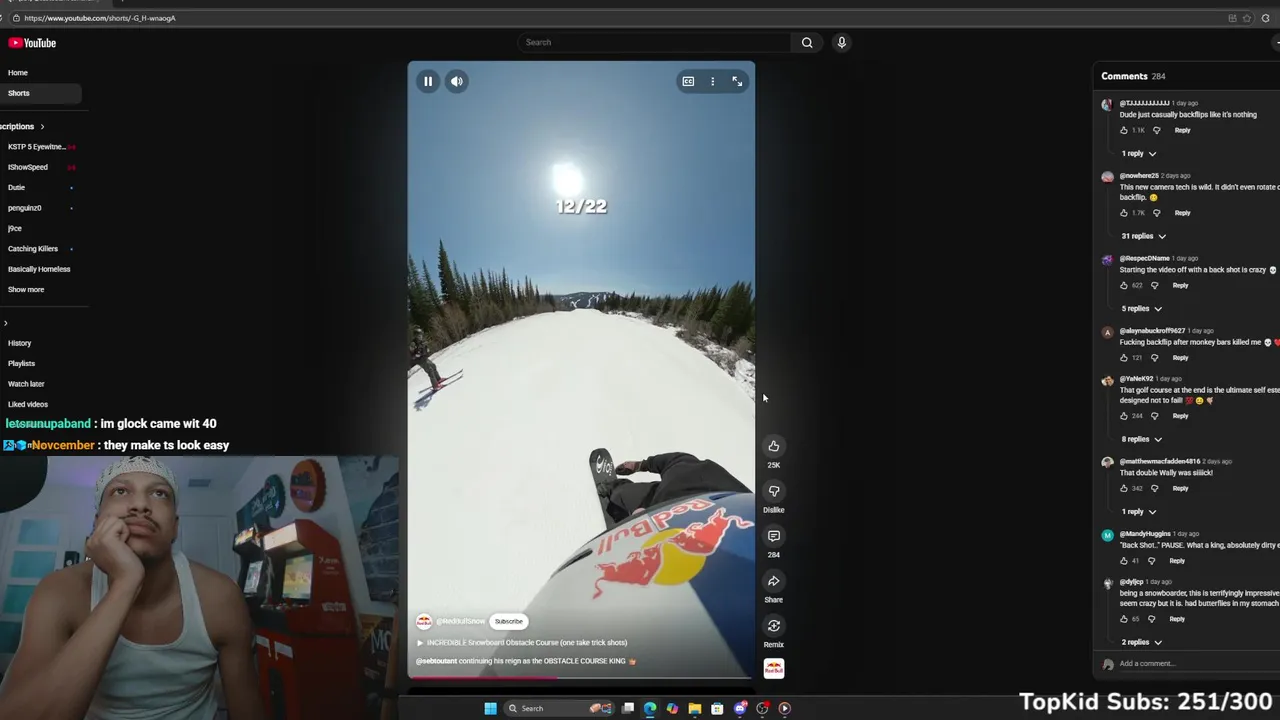The width and height of the screenshot is (1280, 720).
Task: Dislike the @YaNeK92 comment
Action: point(1155,416)
